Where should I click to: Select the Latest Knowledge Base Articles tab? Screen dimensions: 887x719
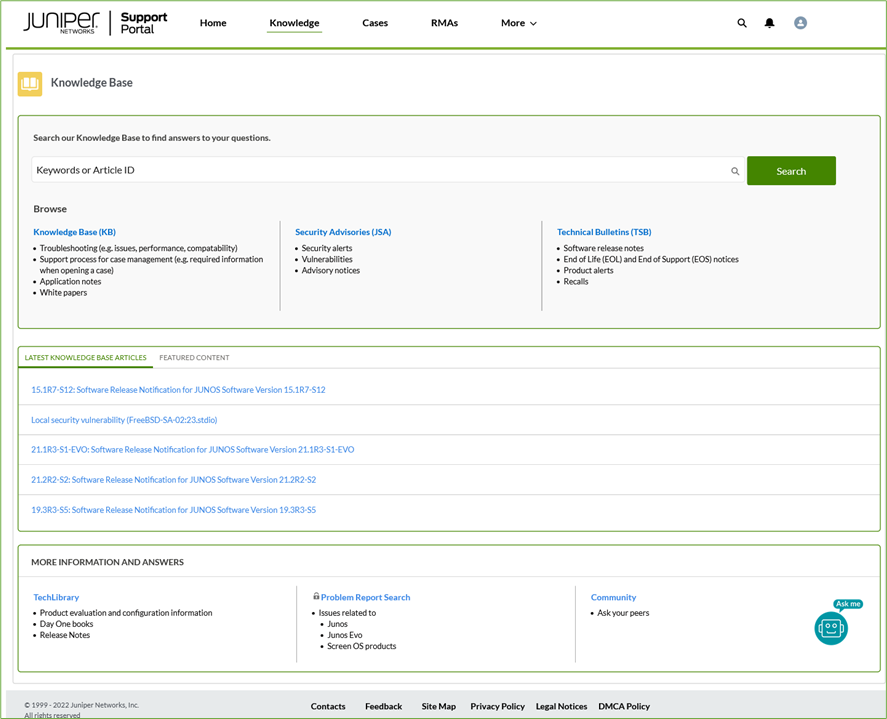tap(85, 357)
